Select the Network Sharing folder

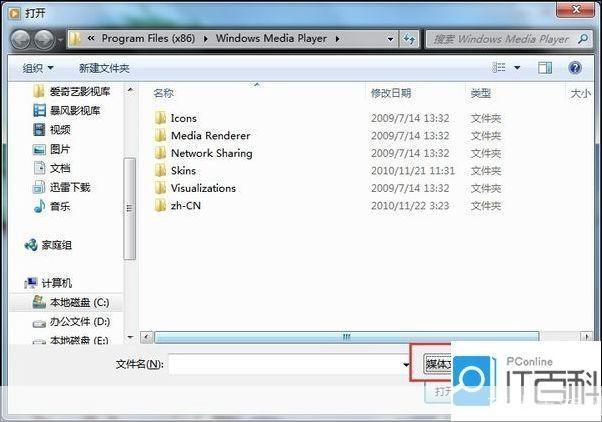point(212,153)
